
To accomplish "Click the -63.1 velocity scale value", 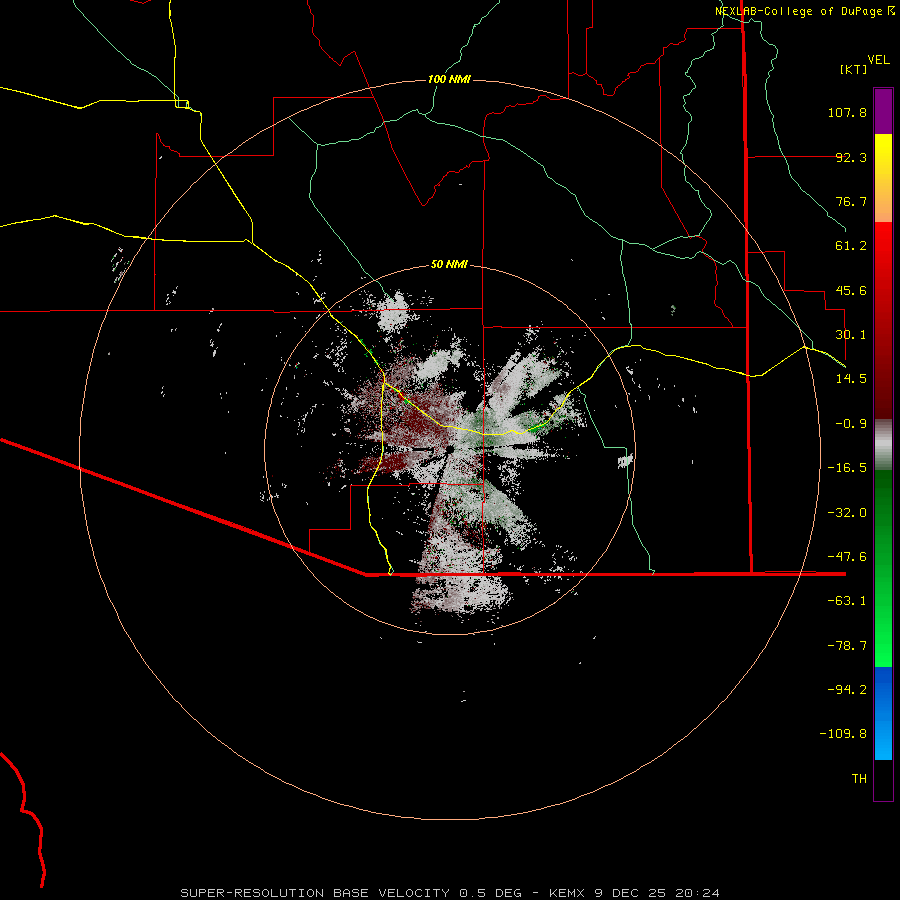I will click(x=847, y=601).
